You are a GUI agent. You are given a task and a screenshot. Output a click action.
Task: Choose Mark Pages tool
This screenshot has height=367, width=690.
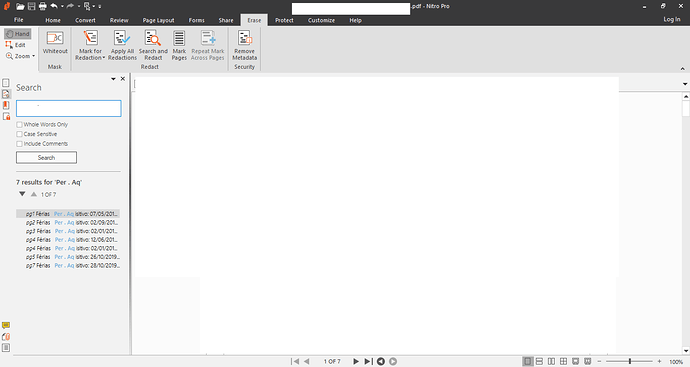point(179,45)
